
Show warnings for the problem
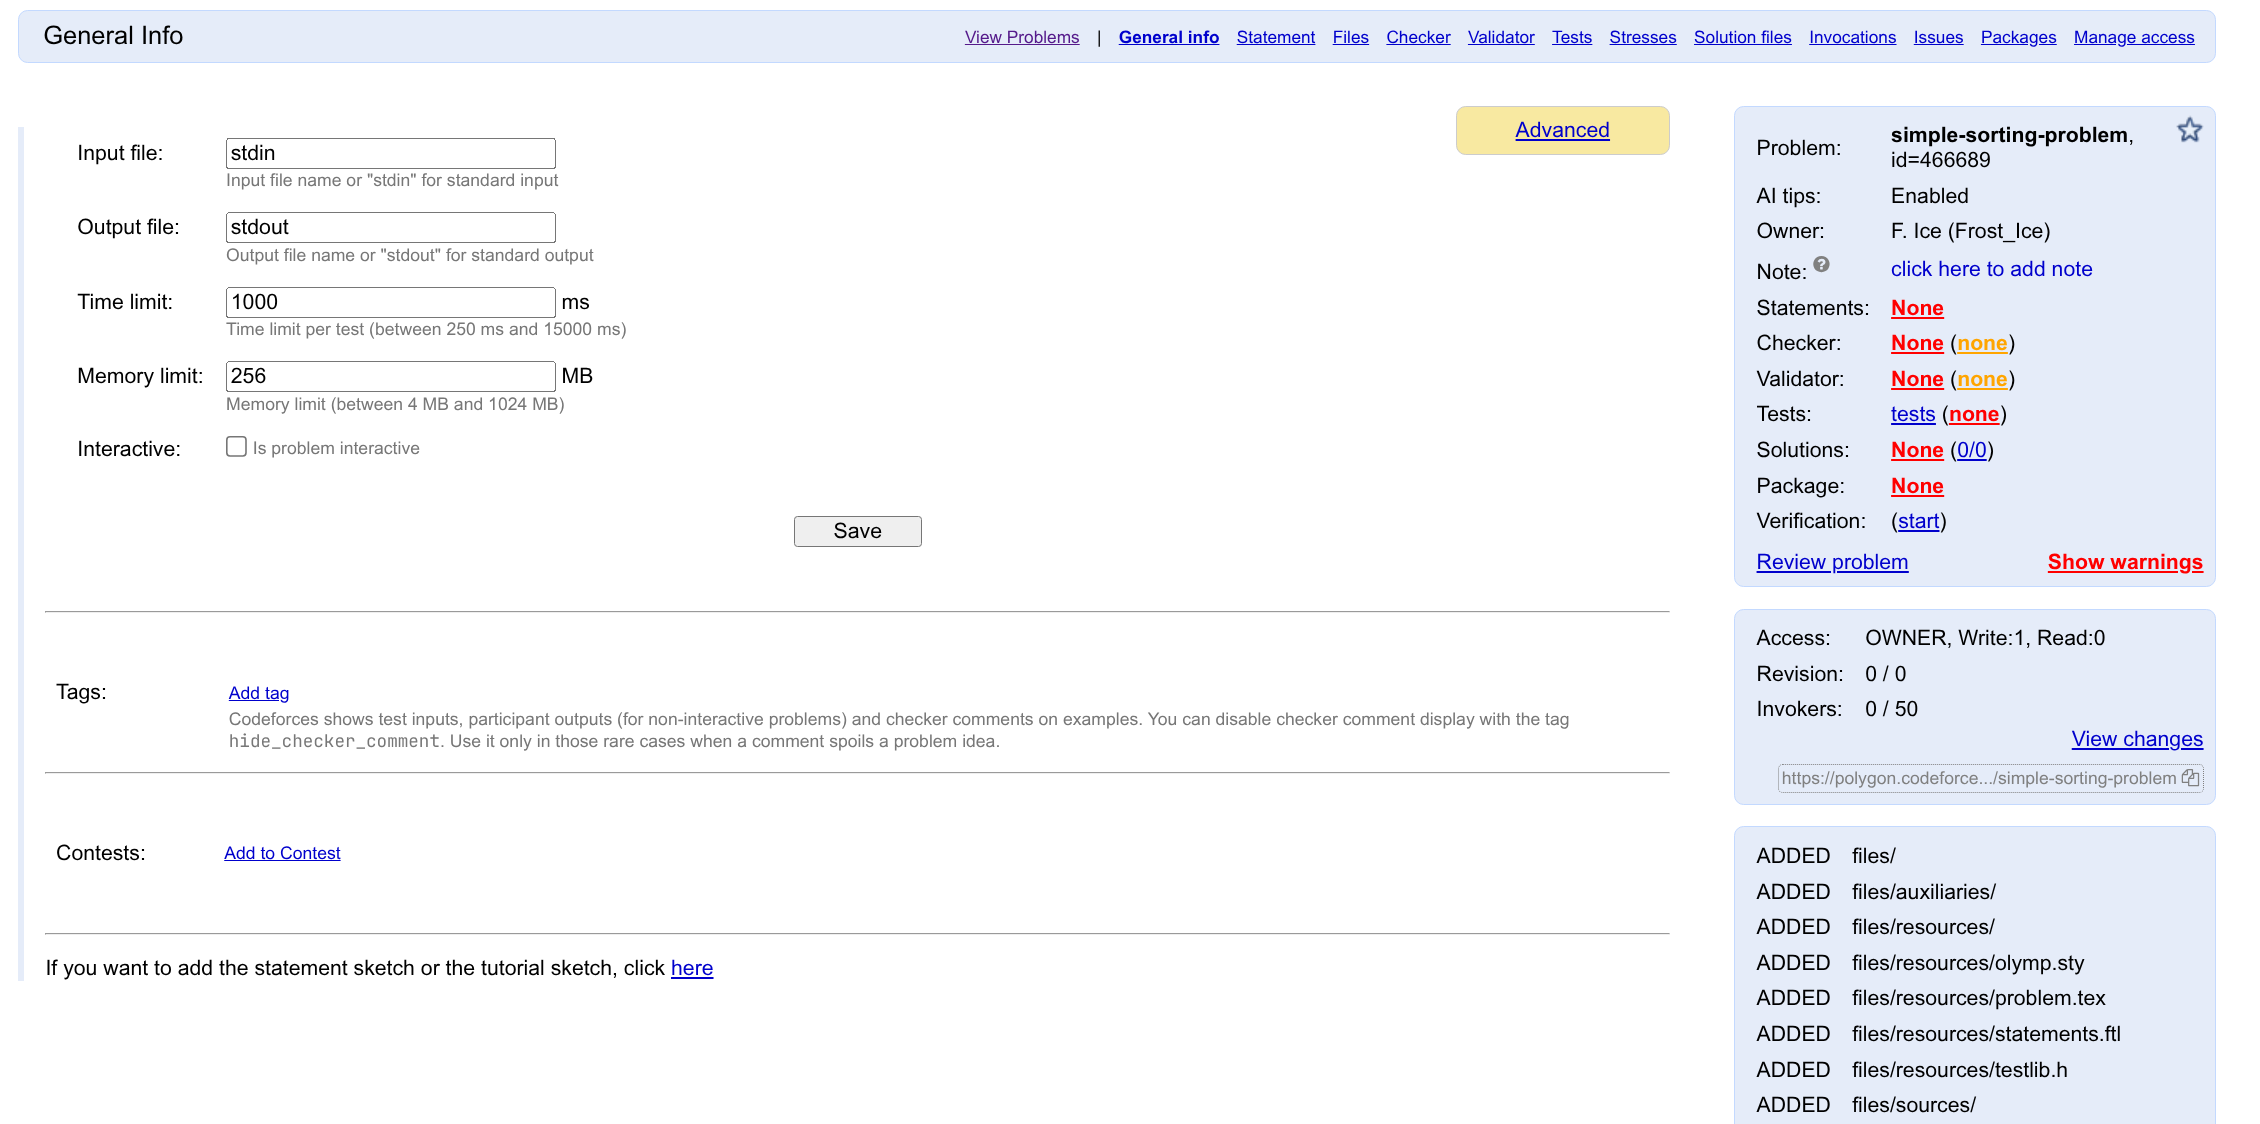click(2124, 562)
